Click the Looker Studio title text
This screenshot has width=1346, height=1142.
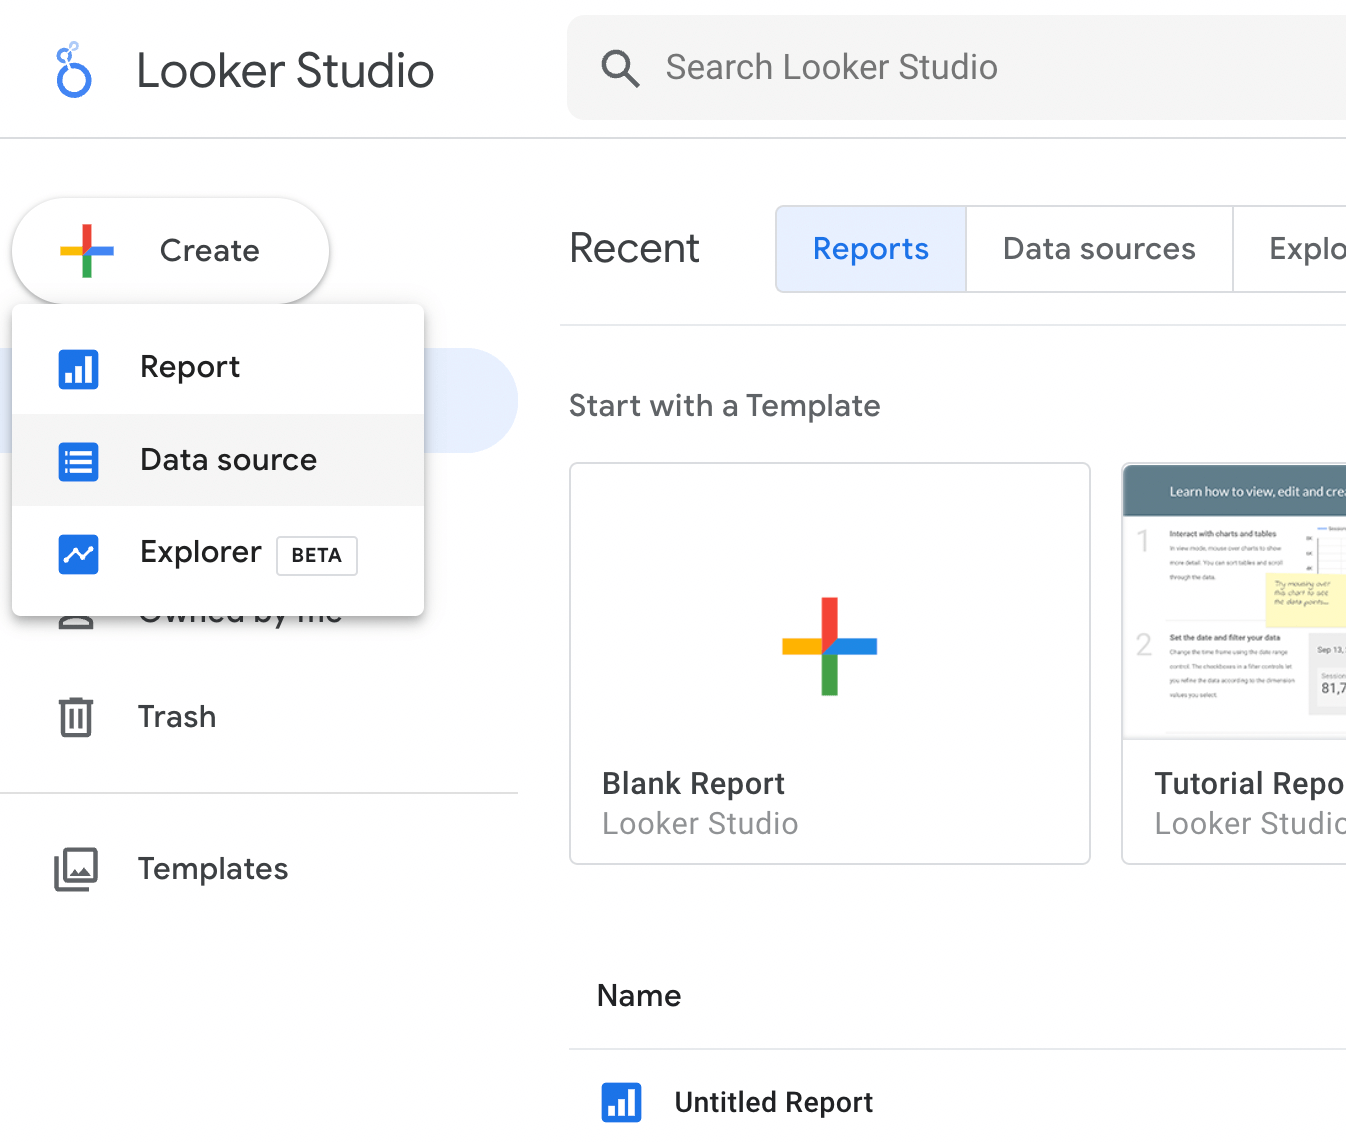285,71
